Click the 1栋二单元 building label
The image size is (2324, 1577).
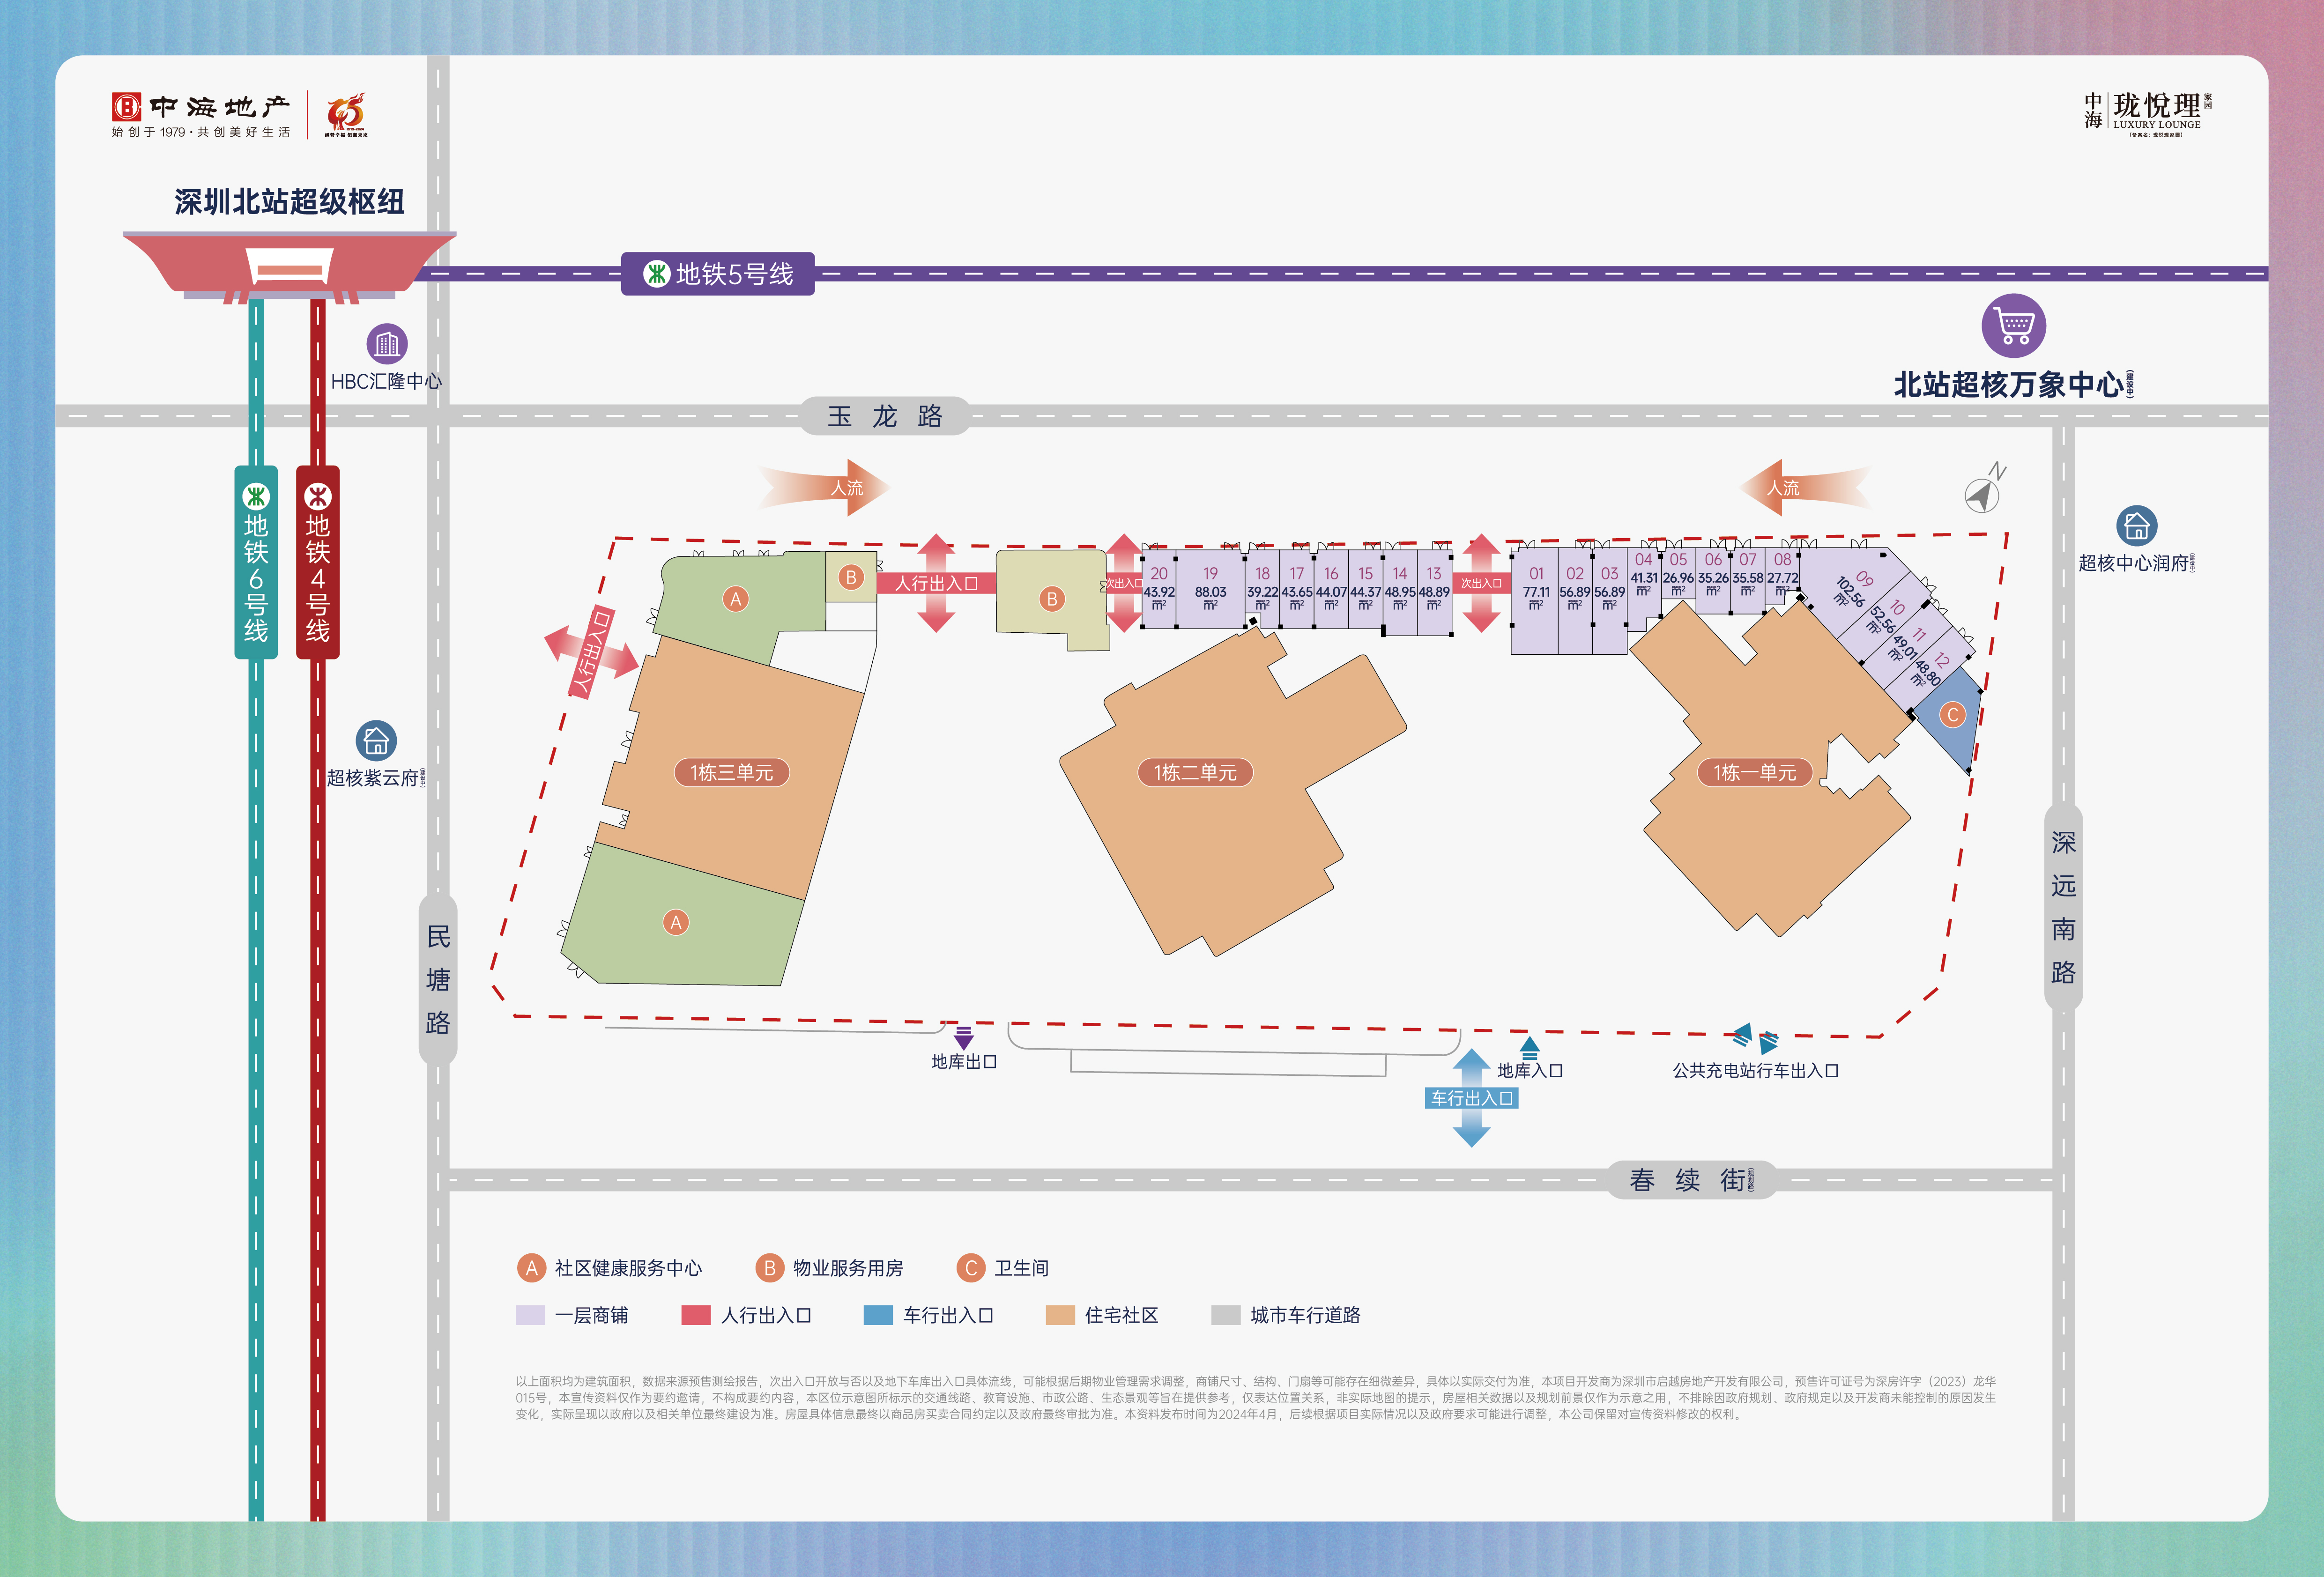click(1195, 772)
